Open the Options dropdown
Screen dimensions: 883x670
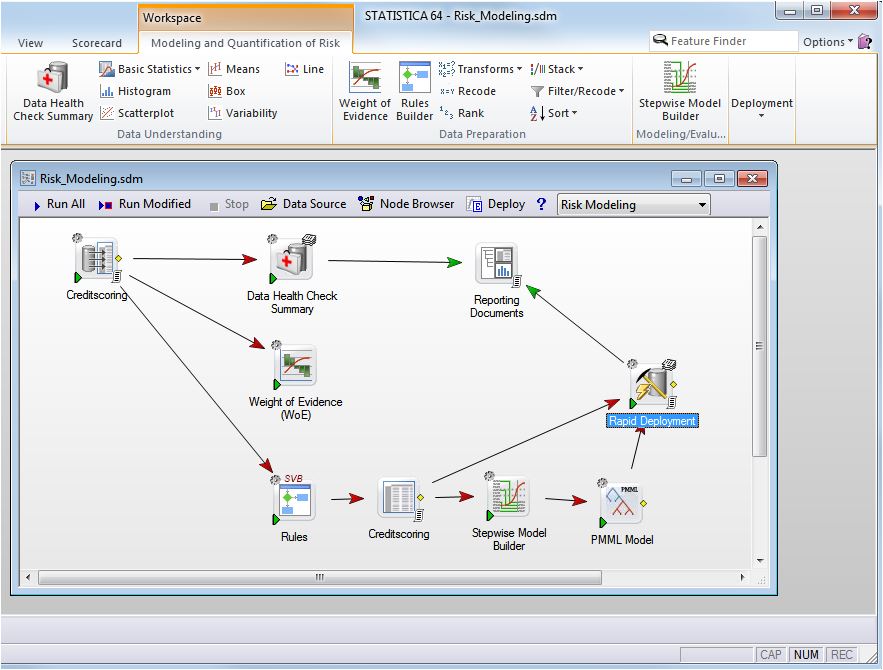point(828,42)
